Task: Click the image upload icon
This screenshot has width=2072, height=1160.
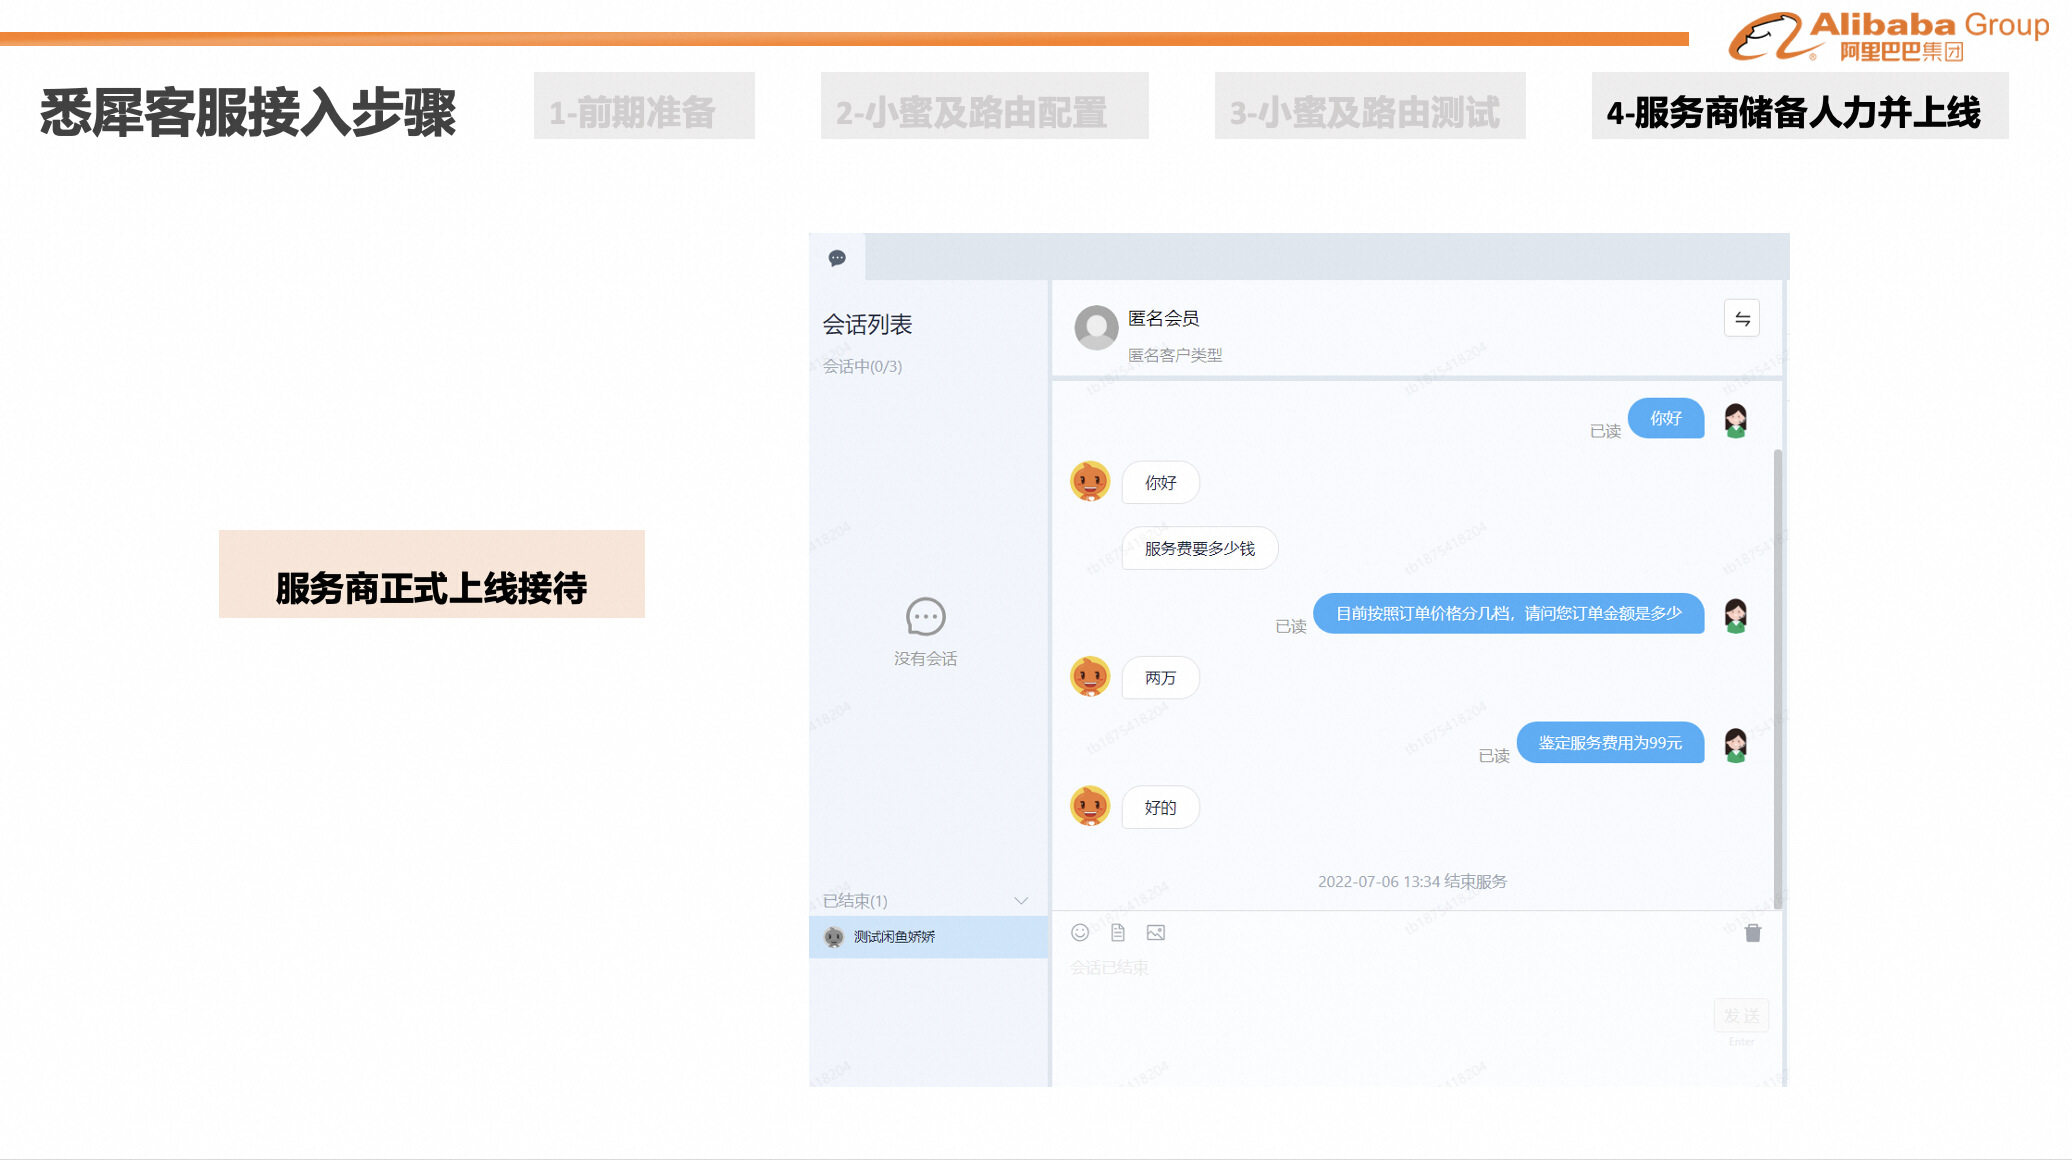Action: [x=1156, y=933]
